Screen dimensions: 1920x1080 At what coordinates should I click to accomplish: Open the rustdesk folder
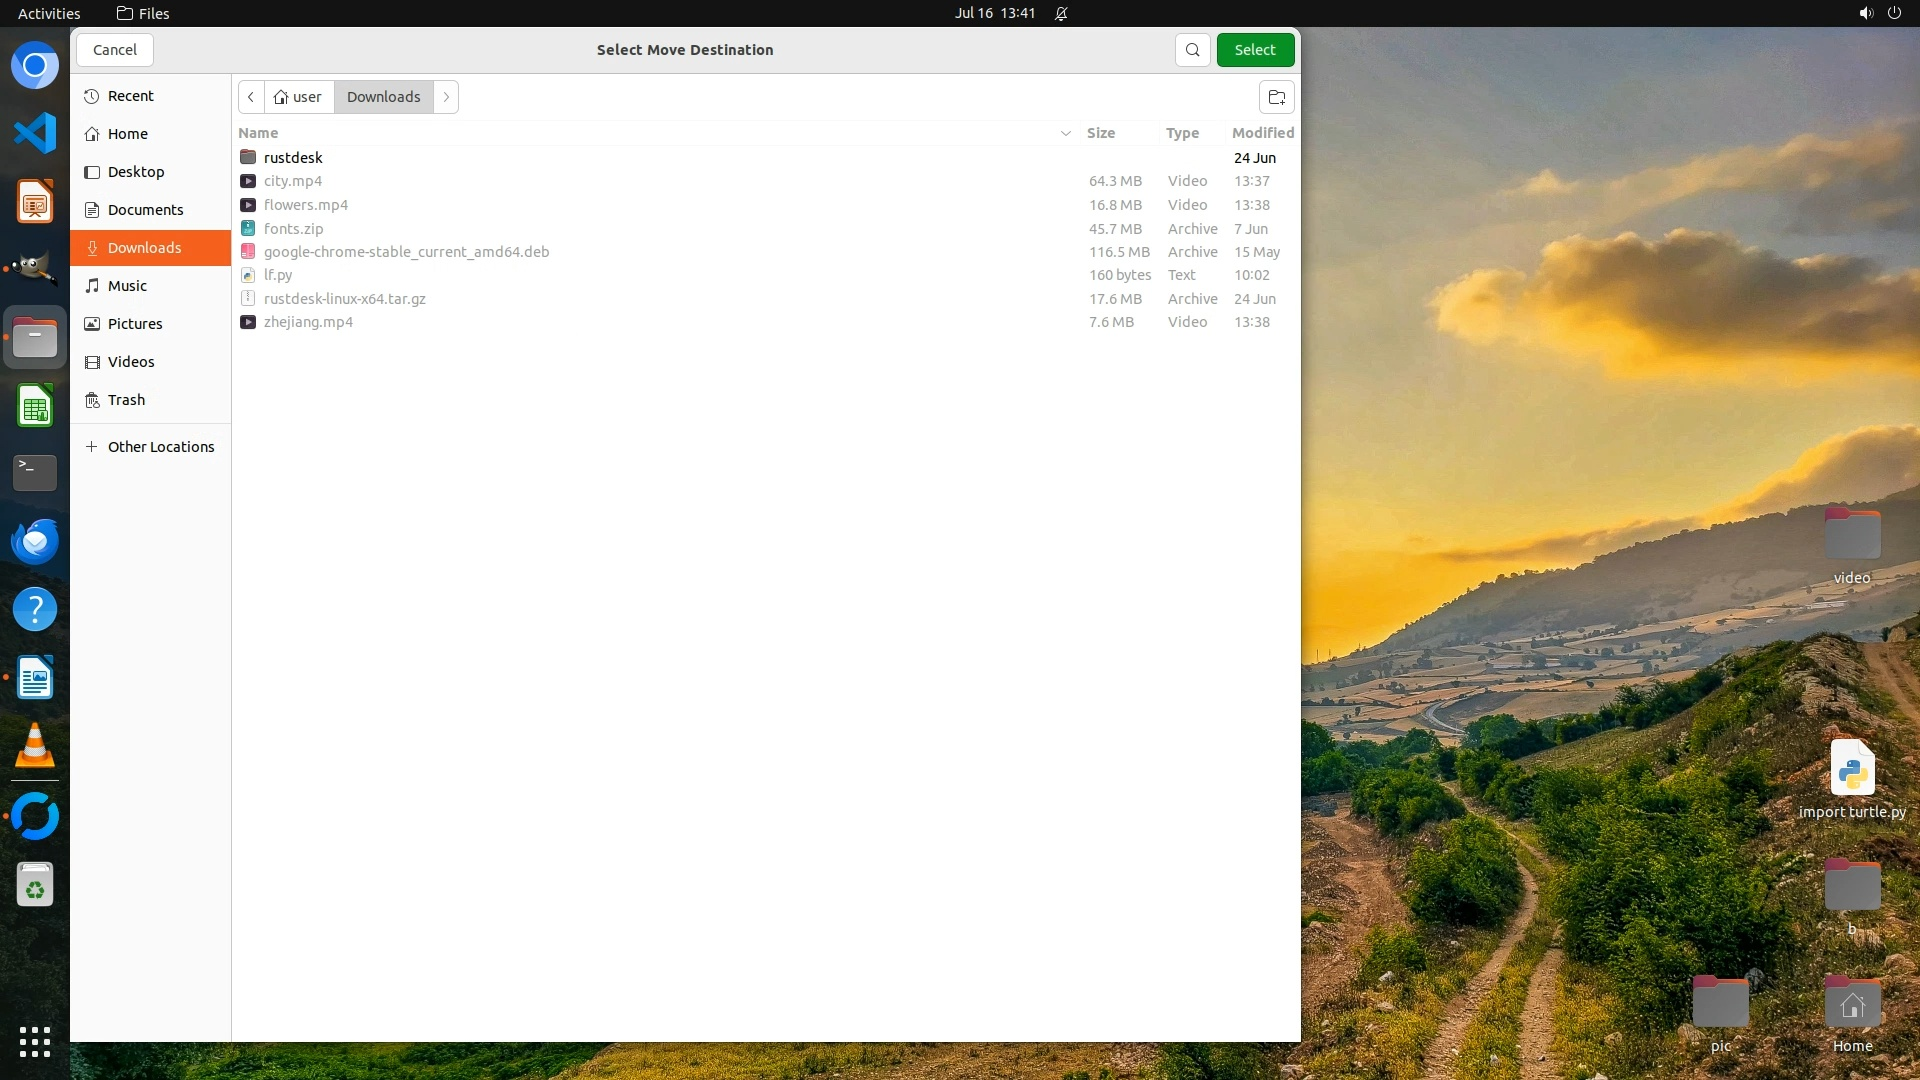pos(293,158)
